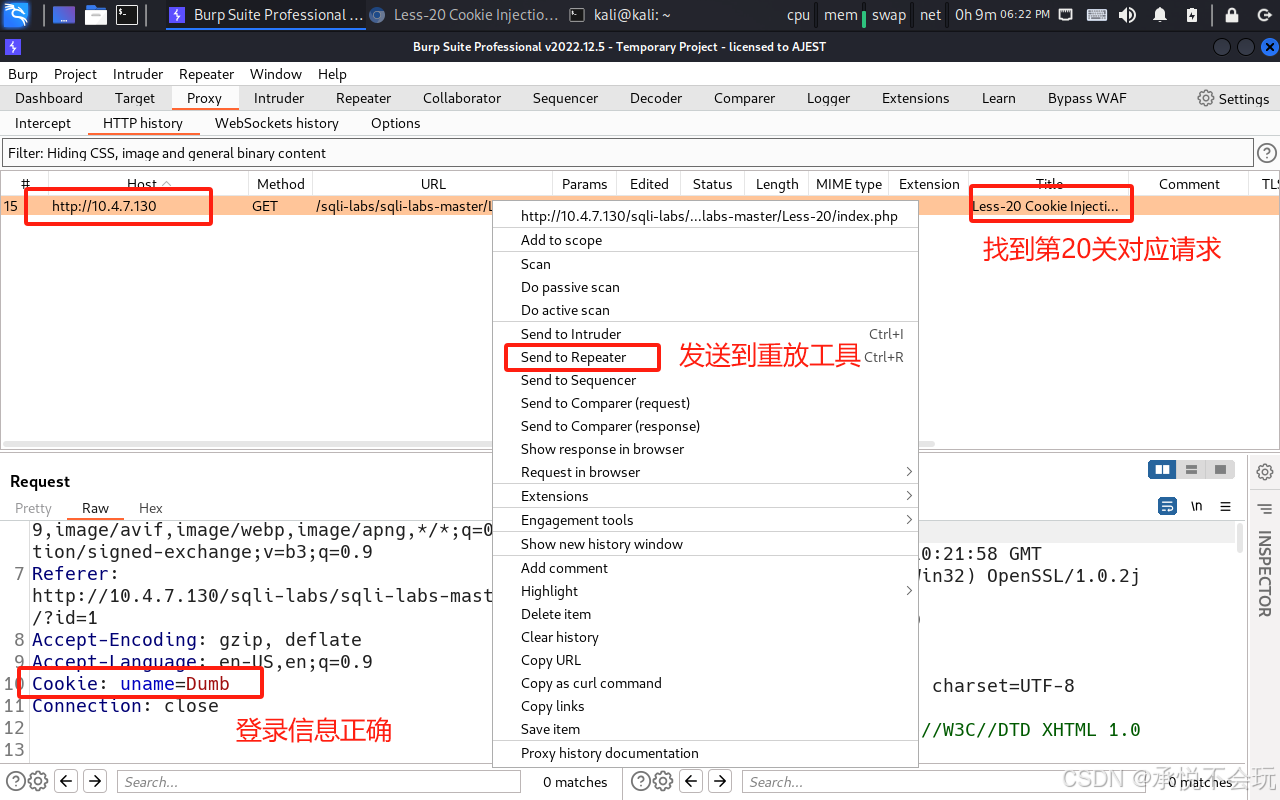The image size is (1280, 800).
Task: Open the Filter settings bar
Action: coord(627,153)
